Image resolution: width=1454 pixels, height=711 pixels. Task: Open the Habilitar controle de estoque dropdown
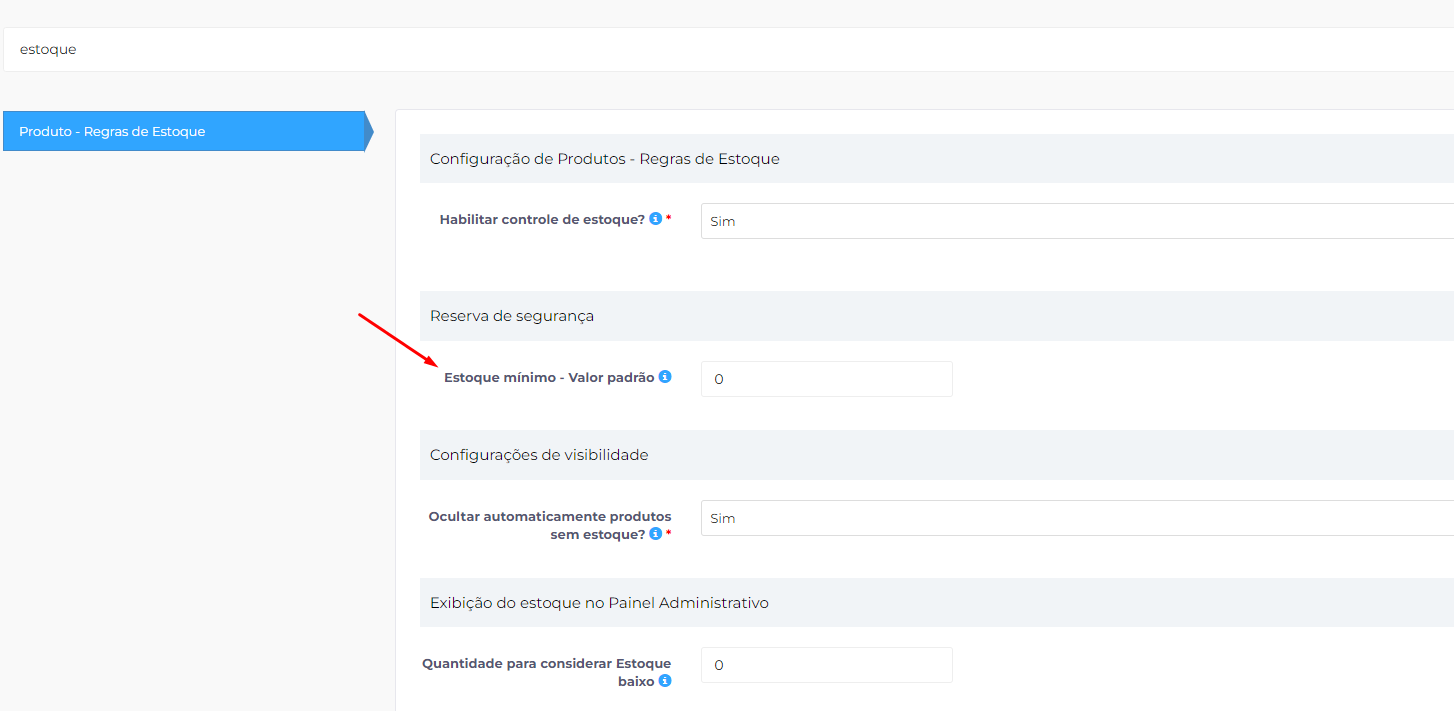(x=1077, y=221)
